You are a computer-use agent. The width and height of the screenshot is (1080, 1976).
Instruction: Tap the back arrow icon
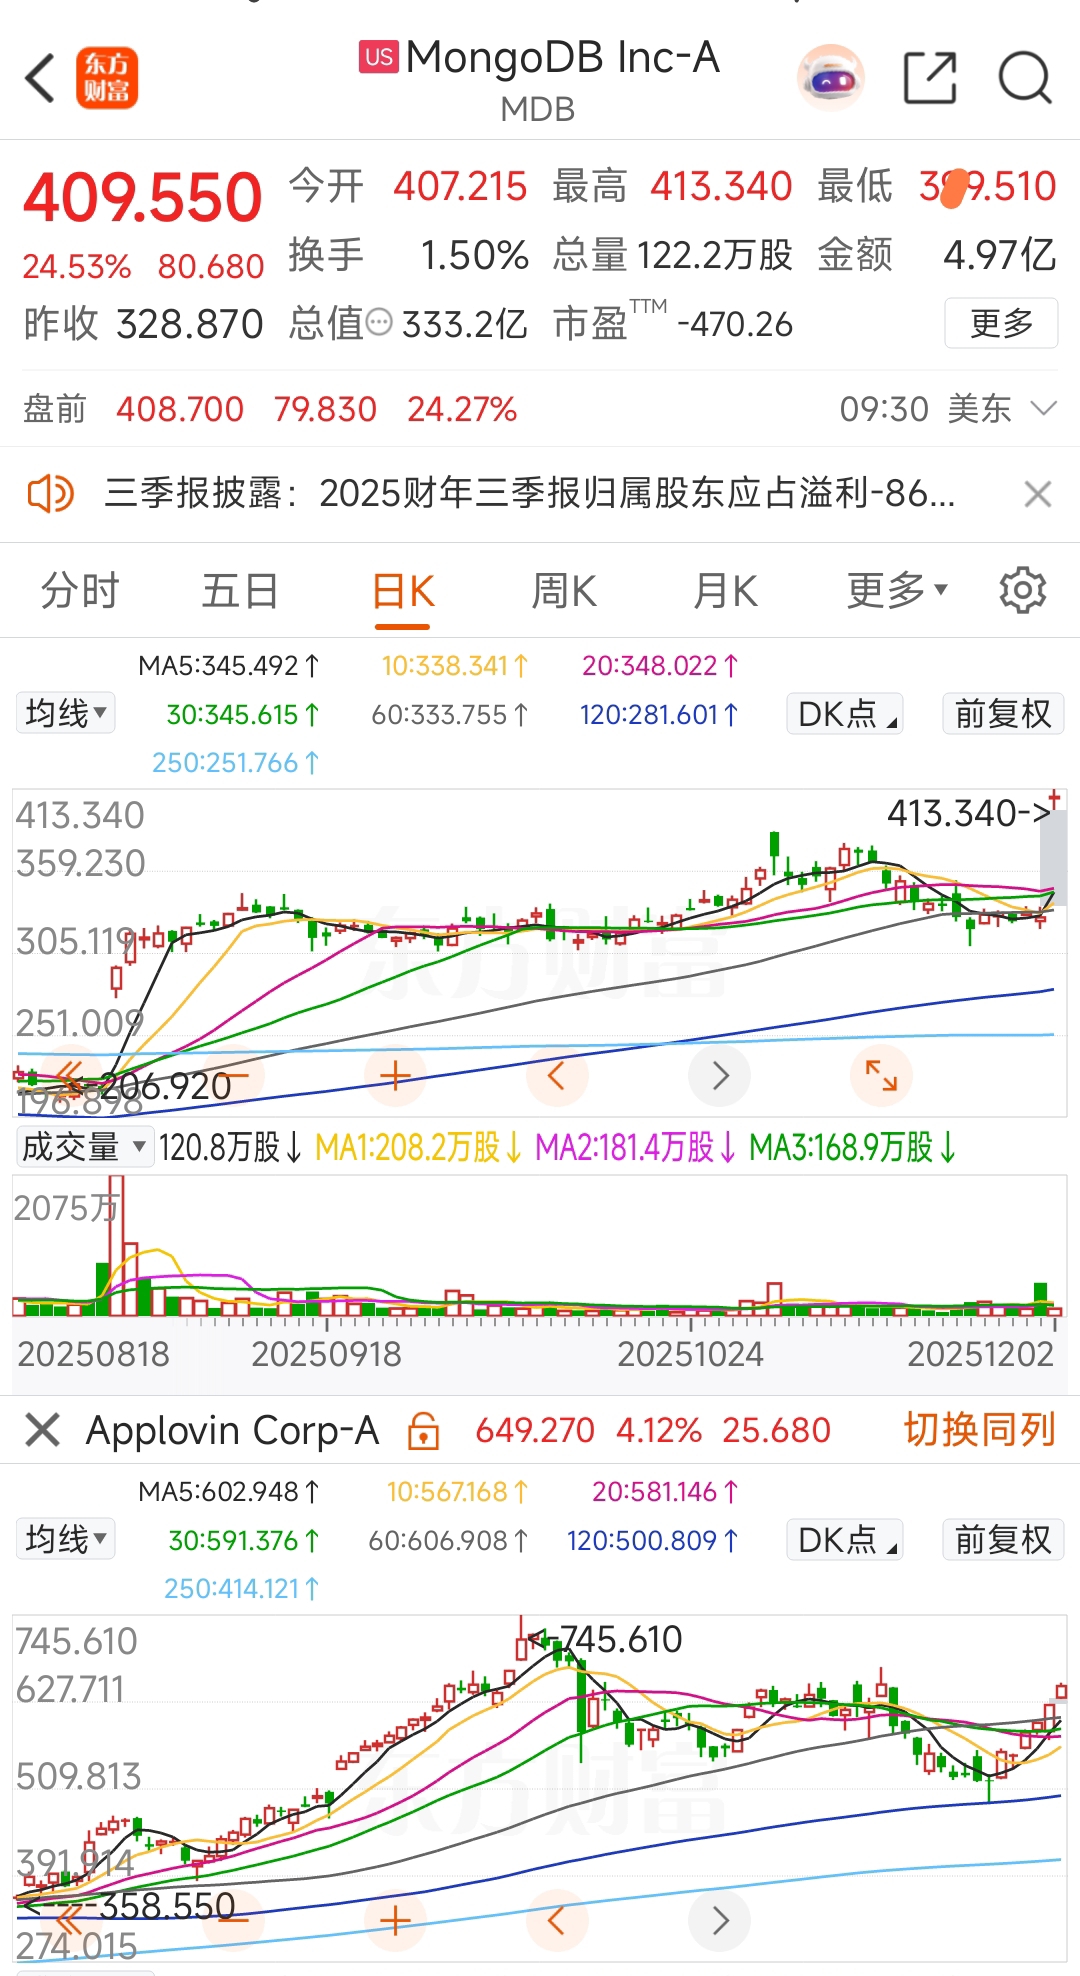[40, 78]
